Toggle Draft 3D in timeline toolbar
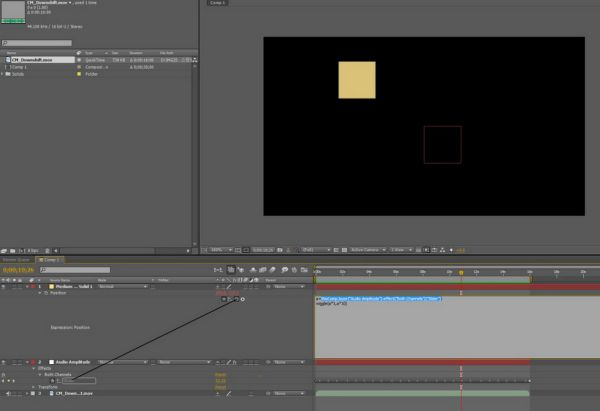This screenshot has height=411, width=600. pyautogui.click(x=241, y=270)
